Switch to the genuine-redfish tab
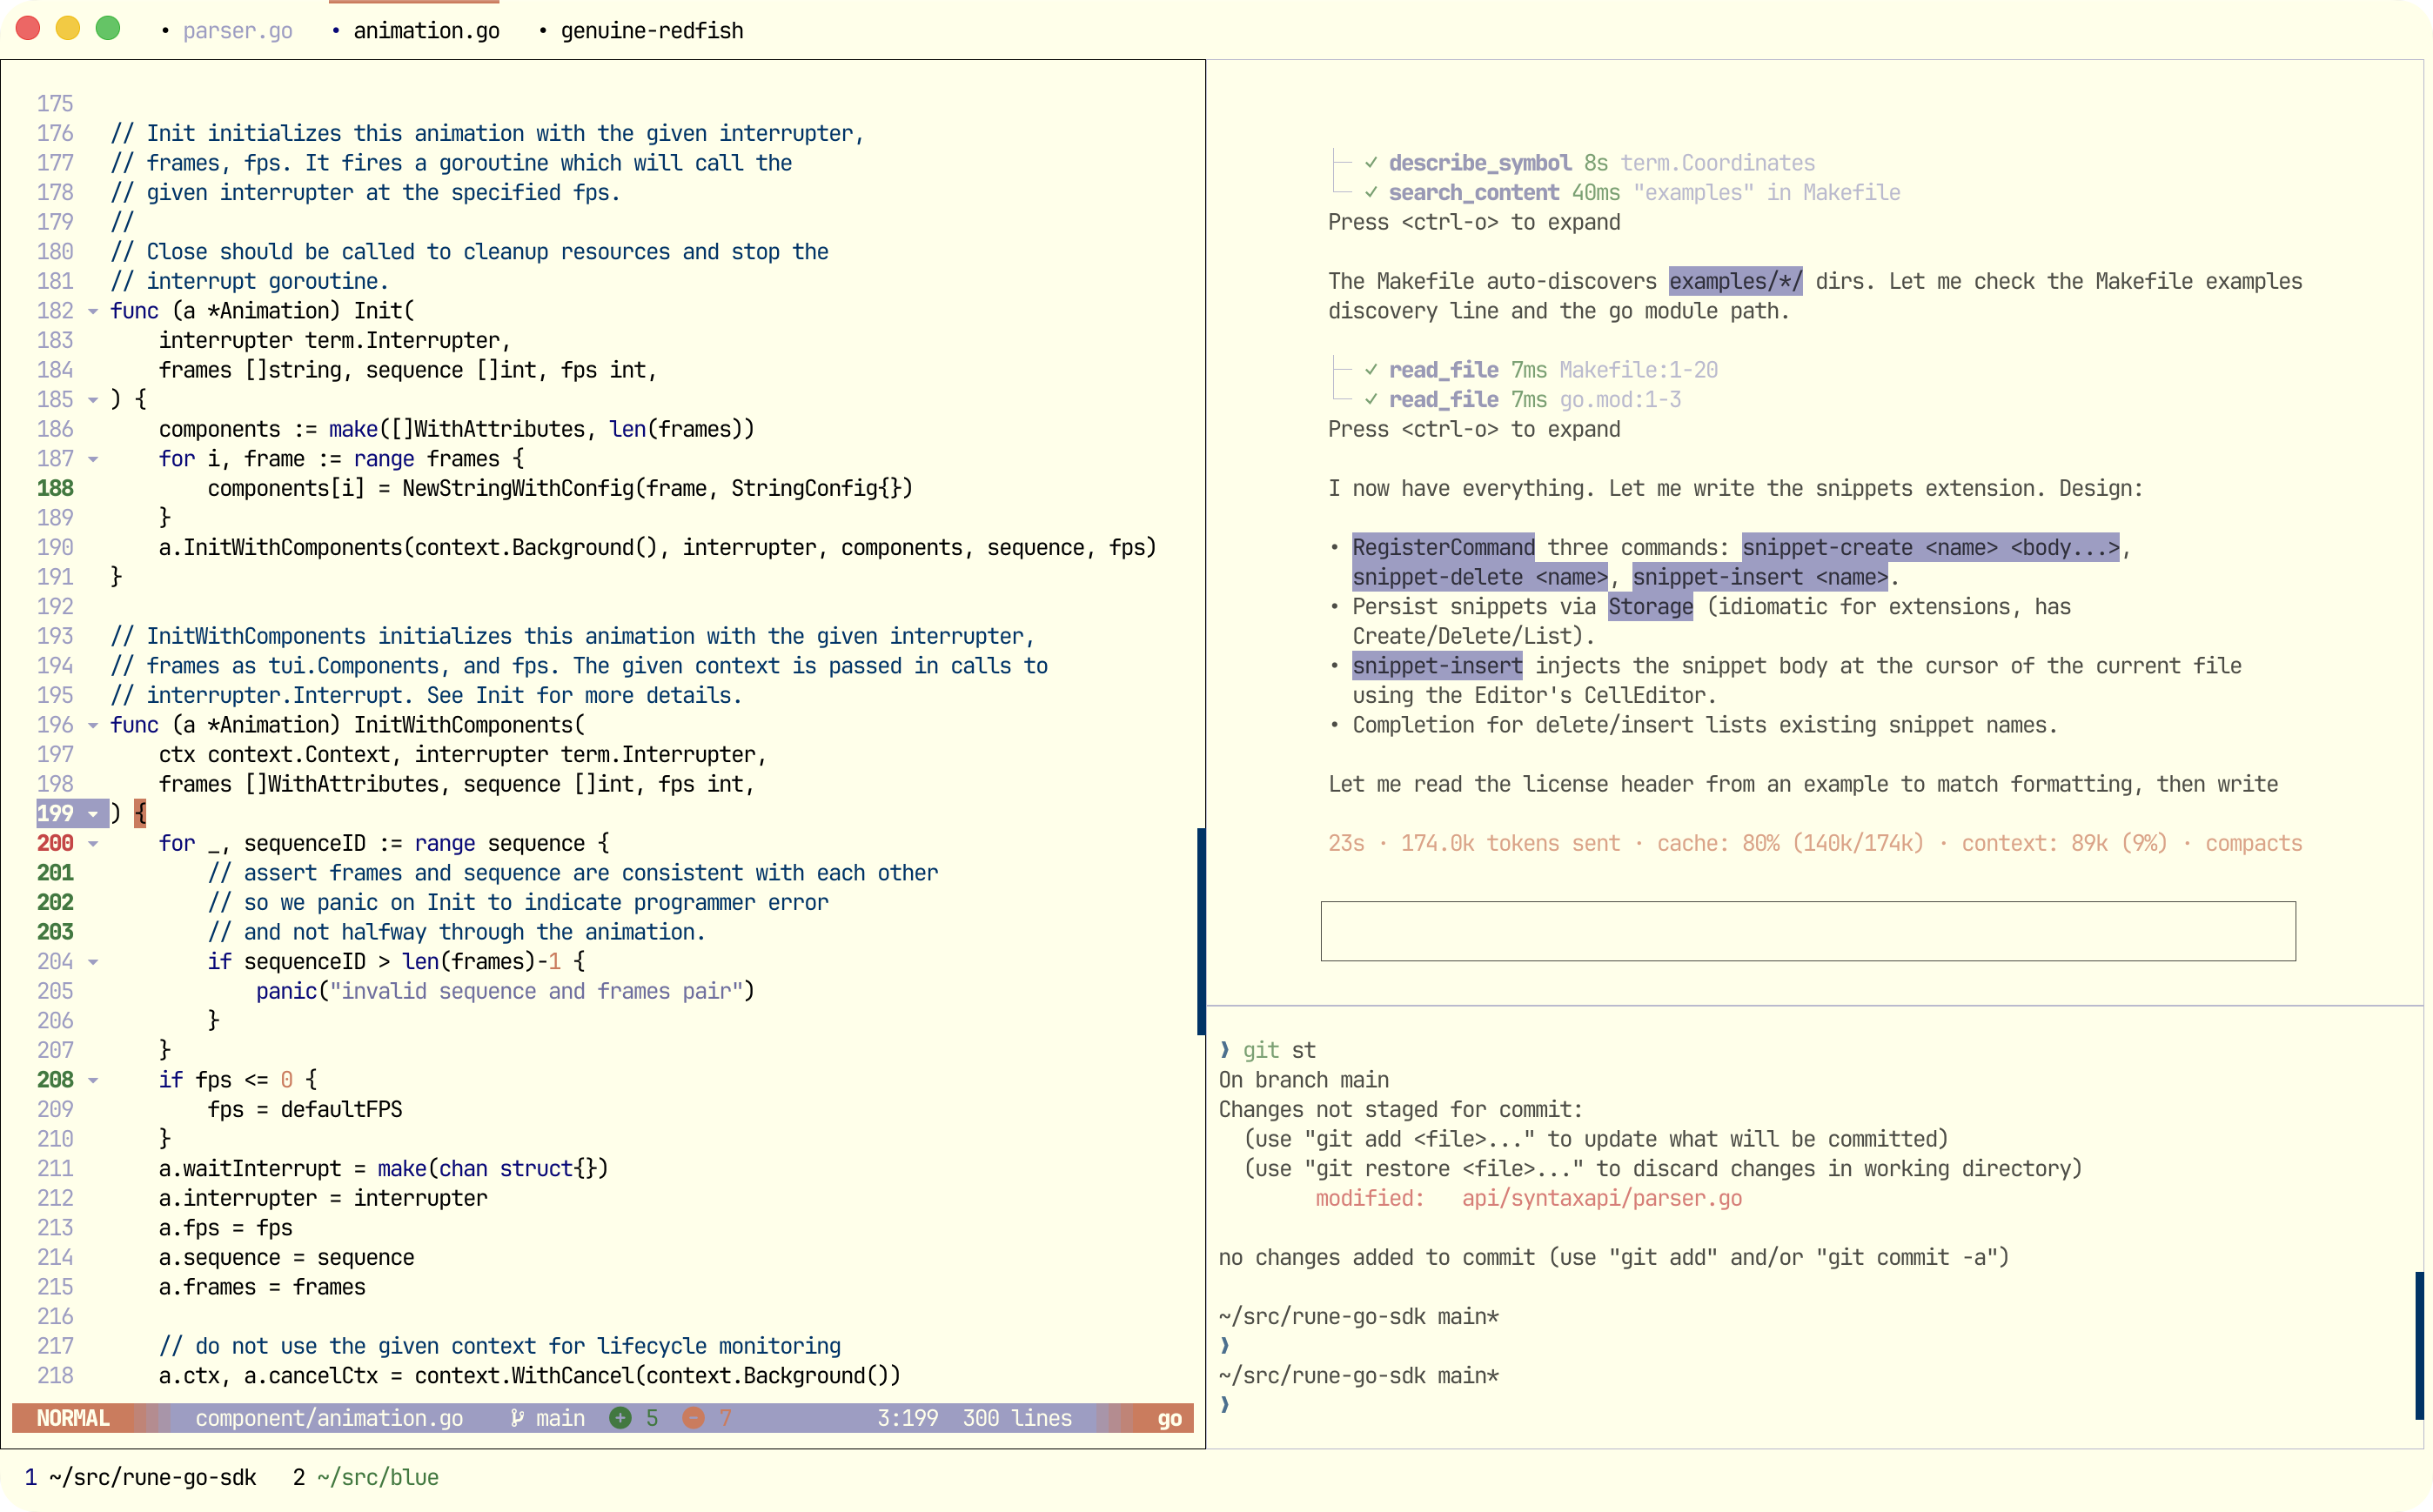This screenshot has height=1512, width=2433. pos(651,30)
